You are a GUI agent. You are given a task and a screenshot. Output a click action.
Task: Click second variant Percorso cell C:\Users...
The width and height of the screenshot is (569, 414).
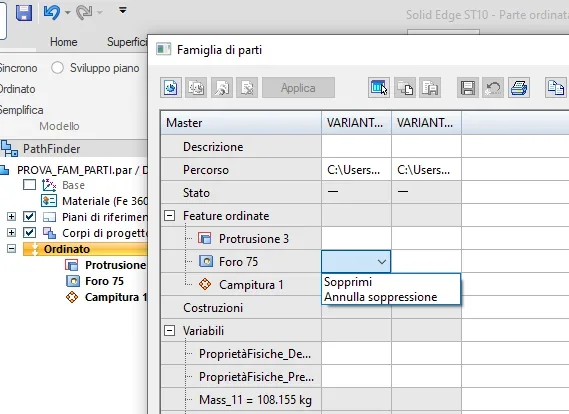tap(426, 169)
